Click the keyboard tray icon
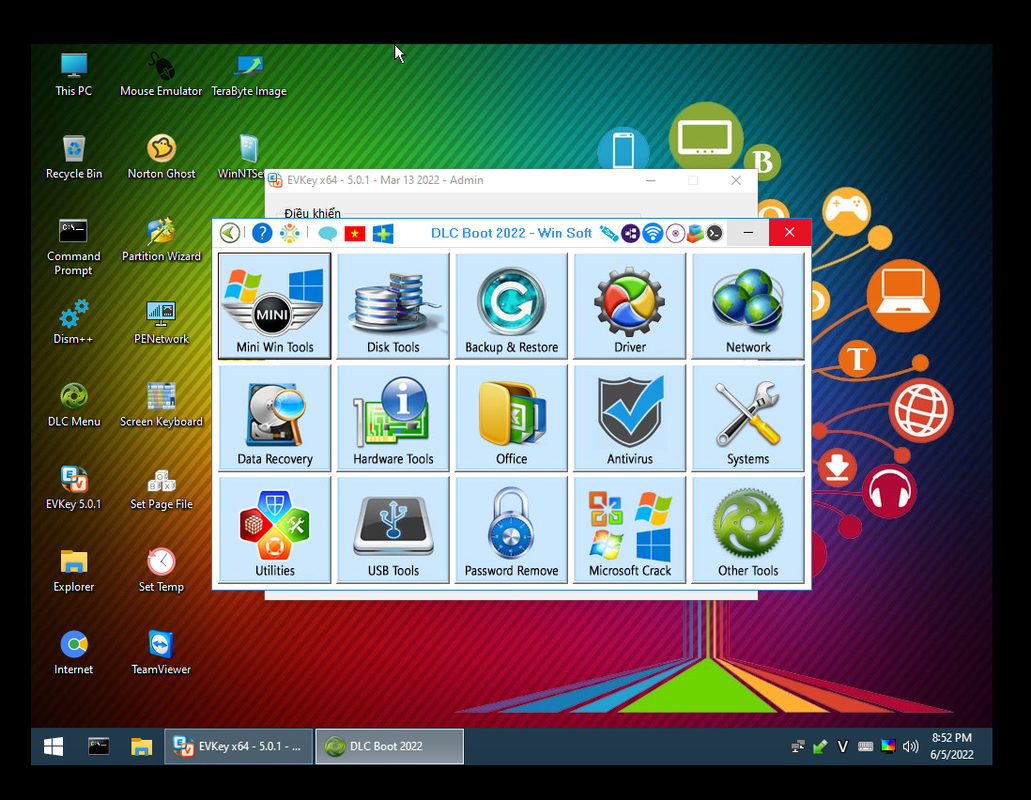Viewport: 1031px width, 800px height. [865, 746]
